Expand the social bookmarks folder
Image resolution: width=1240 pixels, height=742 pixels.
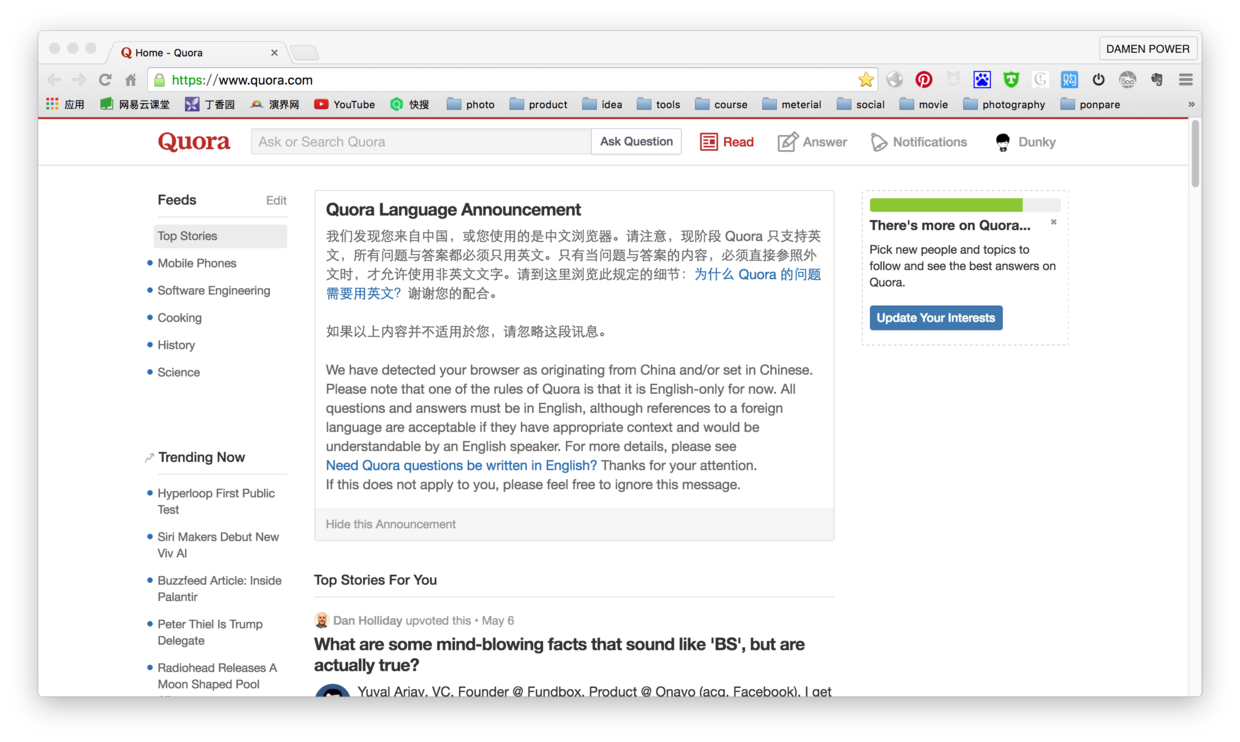861,104
